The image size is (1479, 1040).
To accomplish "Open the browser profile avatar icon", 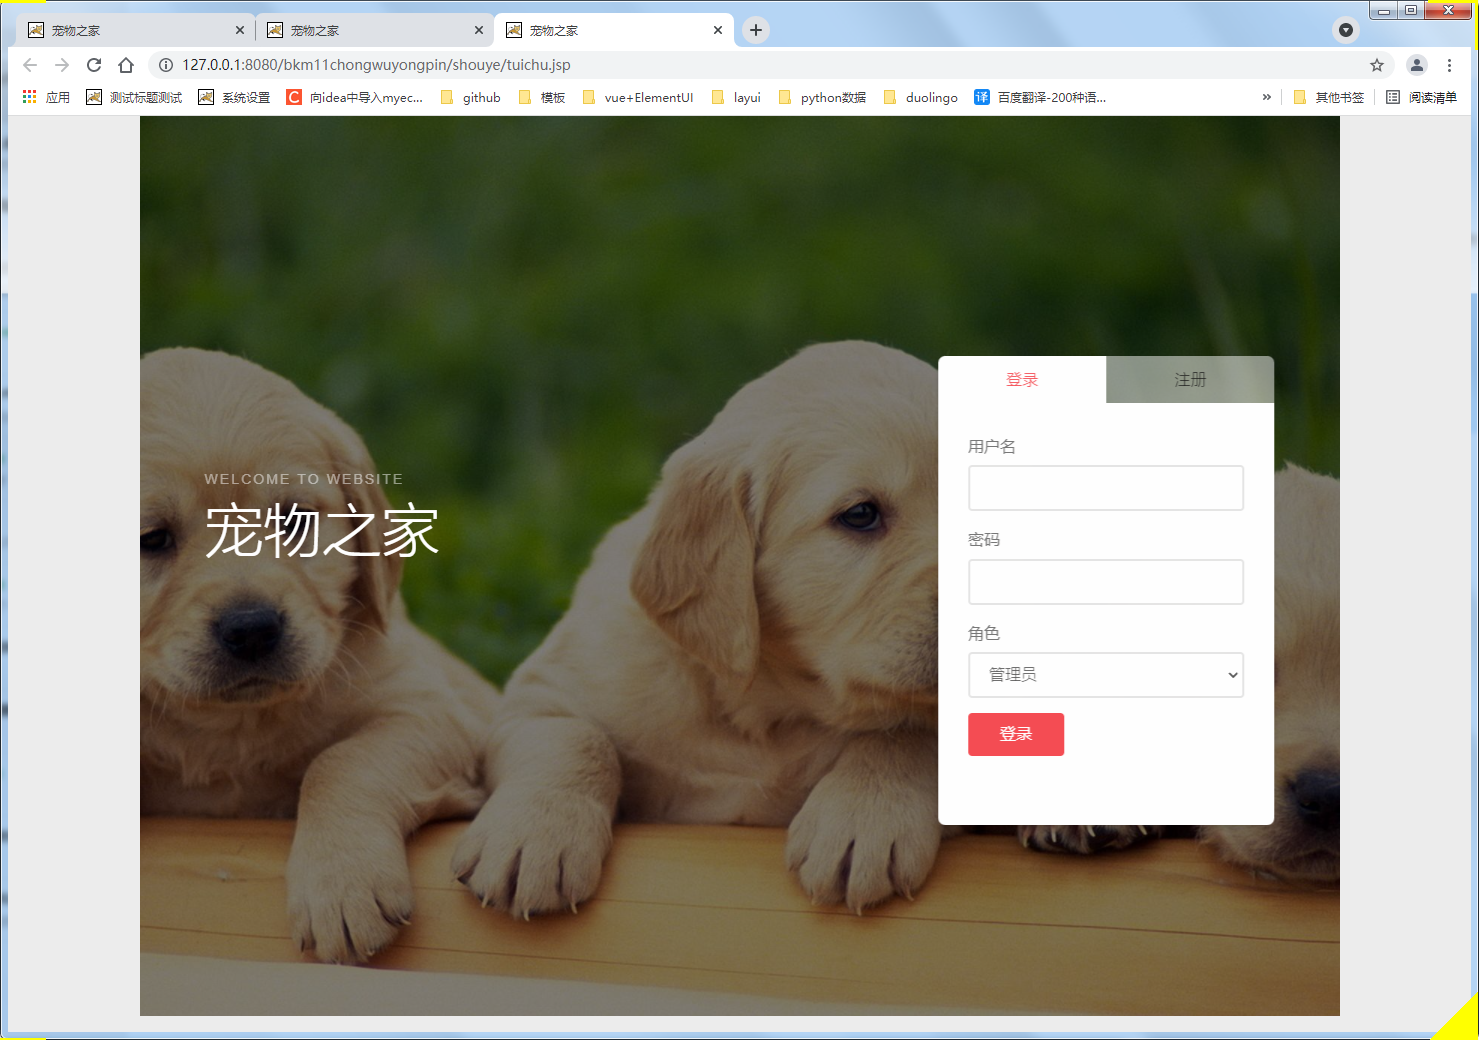I will [1416, 64].
